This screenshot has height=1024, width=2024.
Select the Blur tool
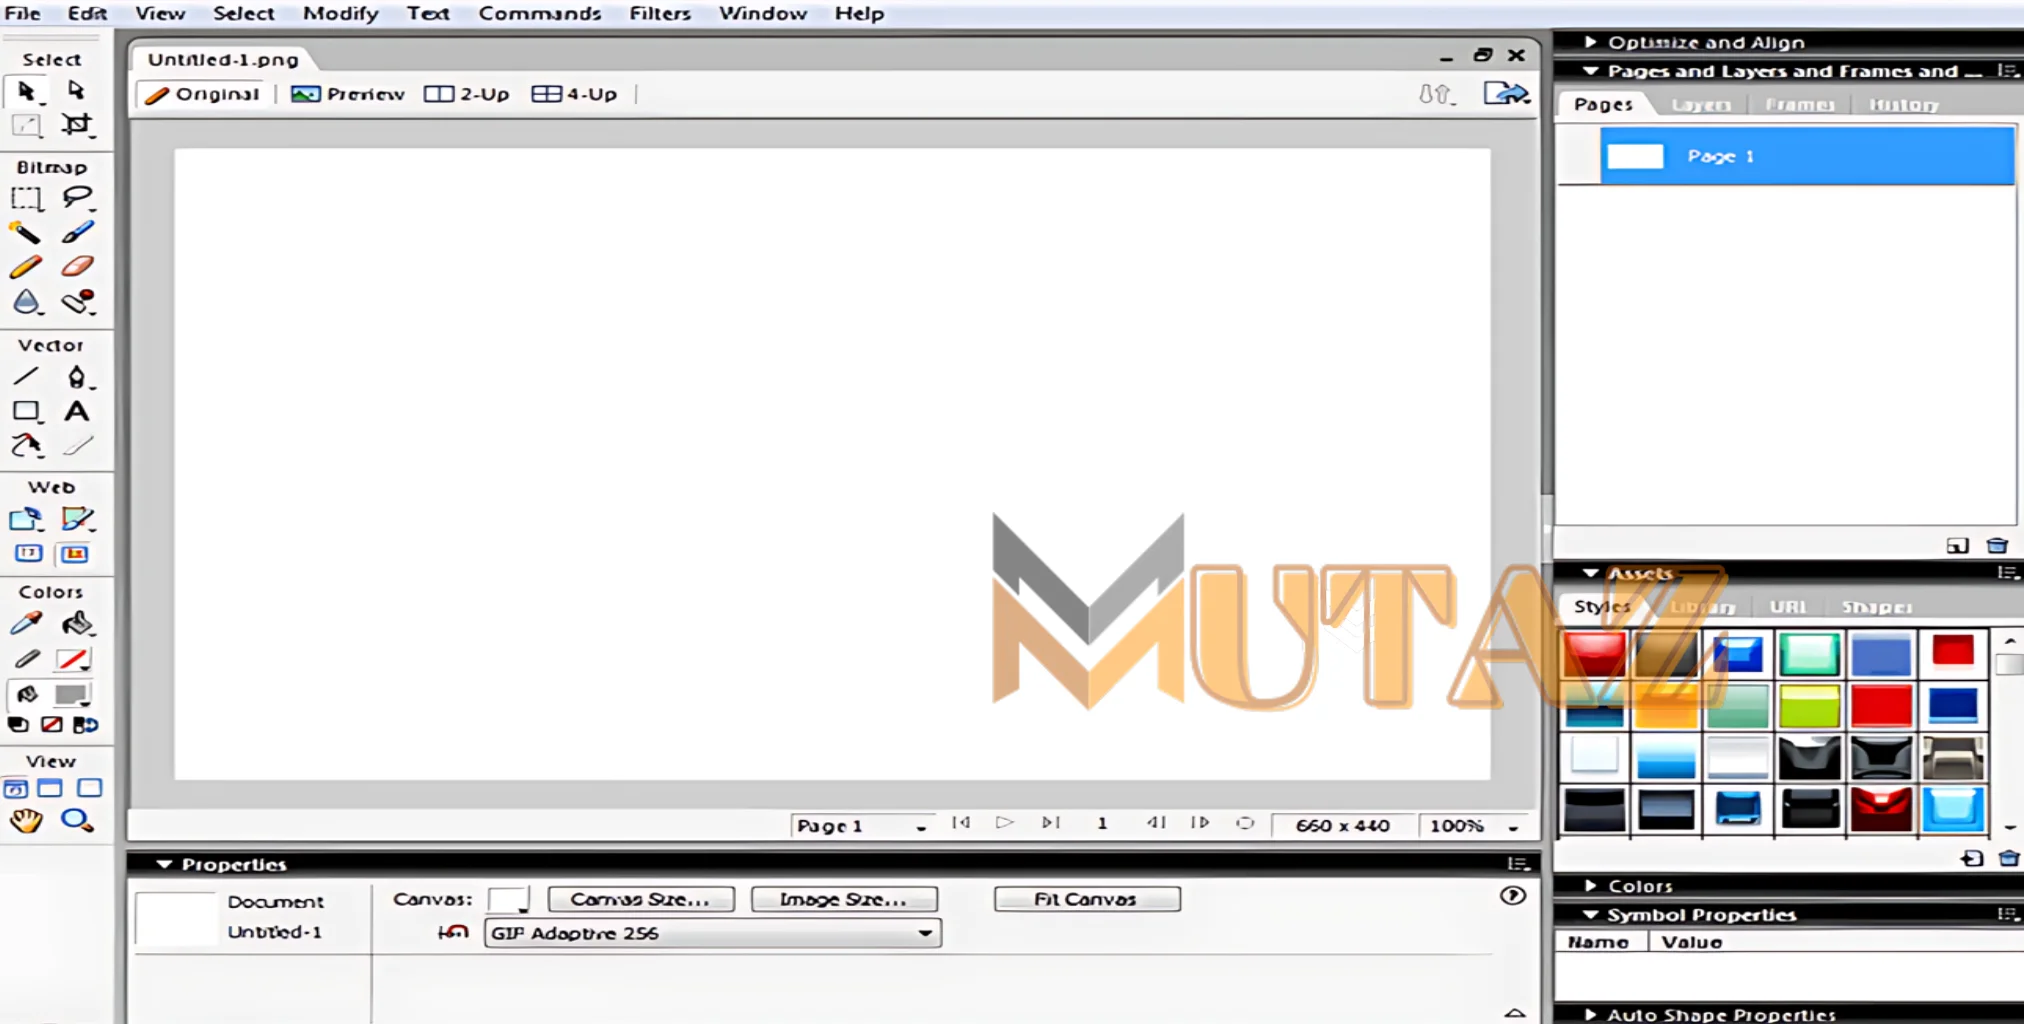pyautogui.click(x=26, y=301)
